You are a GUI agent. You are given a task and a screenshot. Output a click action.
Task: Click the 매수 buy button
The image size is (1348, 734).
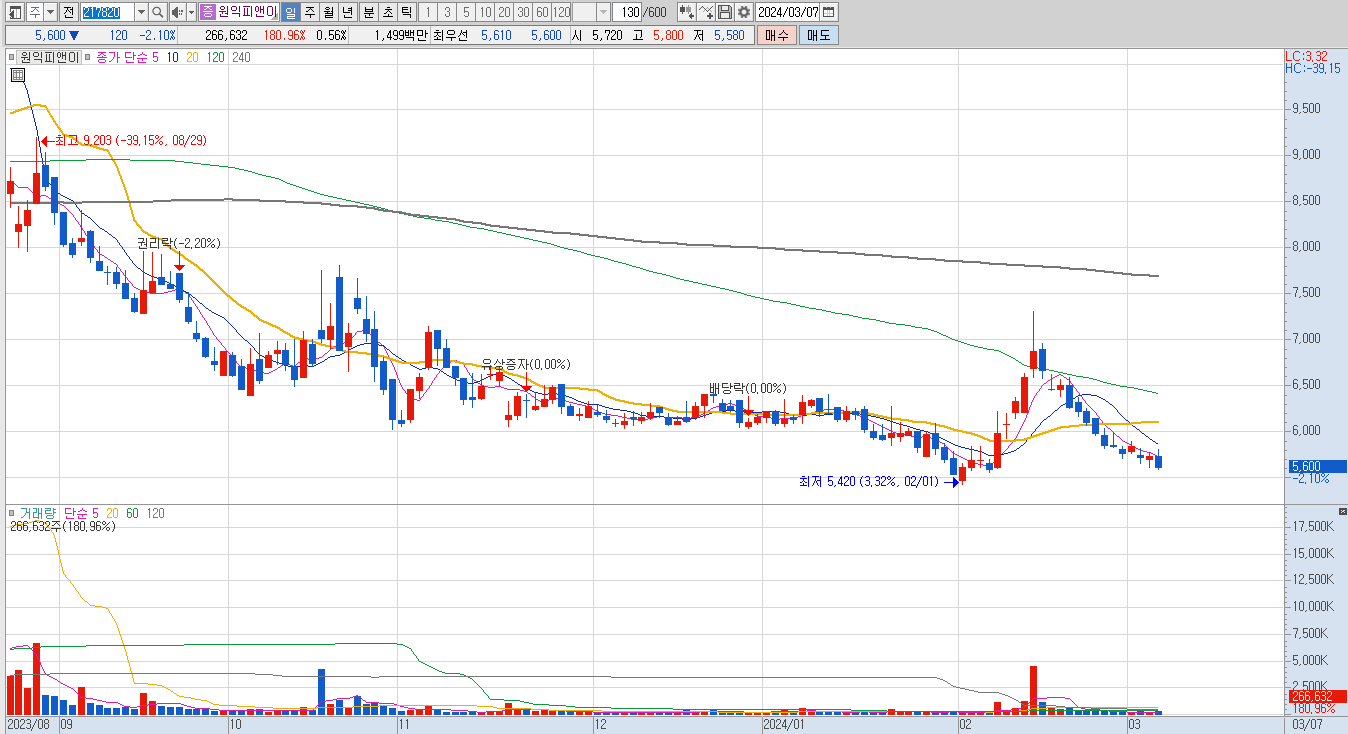[776, 35]
